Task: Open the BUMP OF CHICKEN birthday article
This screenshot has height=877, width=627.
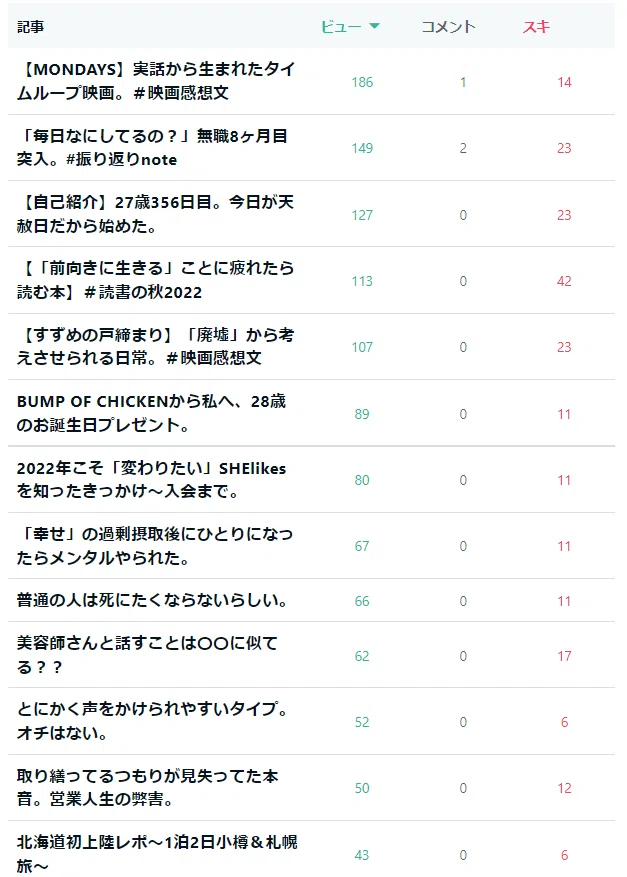Action: tap(151, 413)
